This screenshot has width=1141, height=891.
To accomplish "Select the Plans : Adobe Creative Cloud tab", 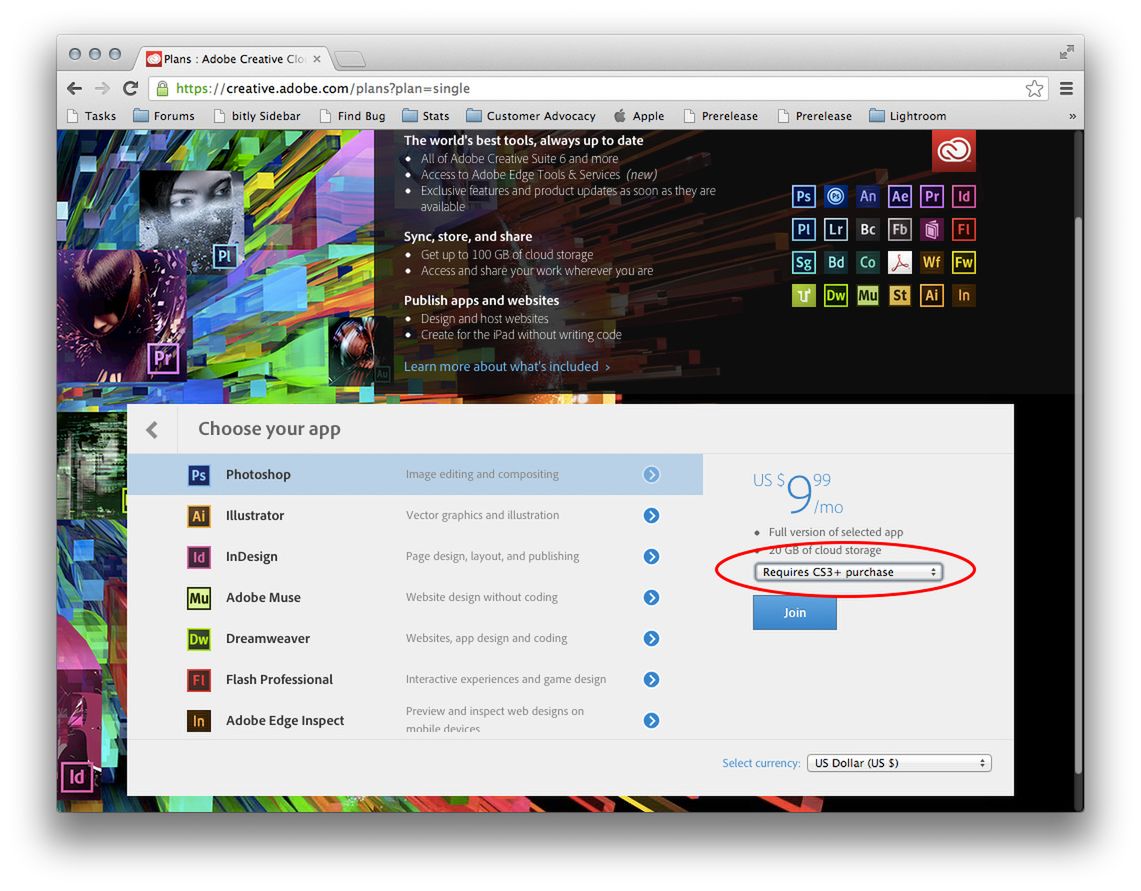I will click(233, 58).
